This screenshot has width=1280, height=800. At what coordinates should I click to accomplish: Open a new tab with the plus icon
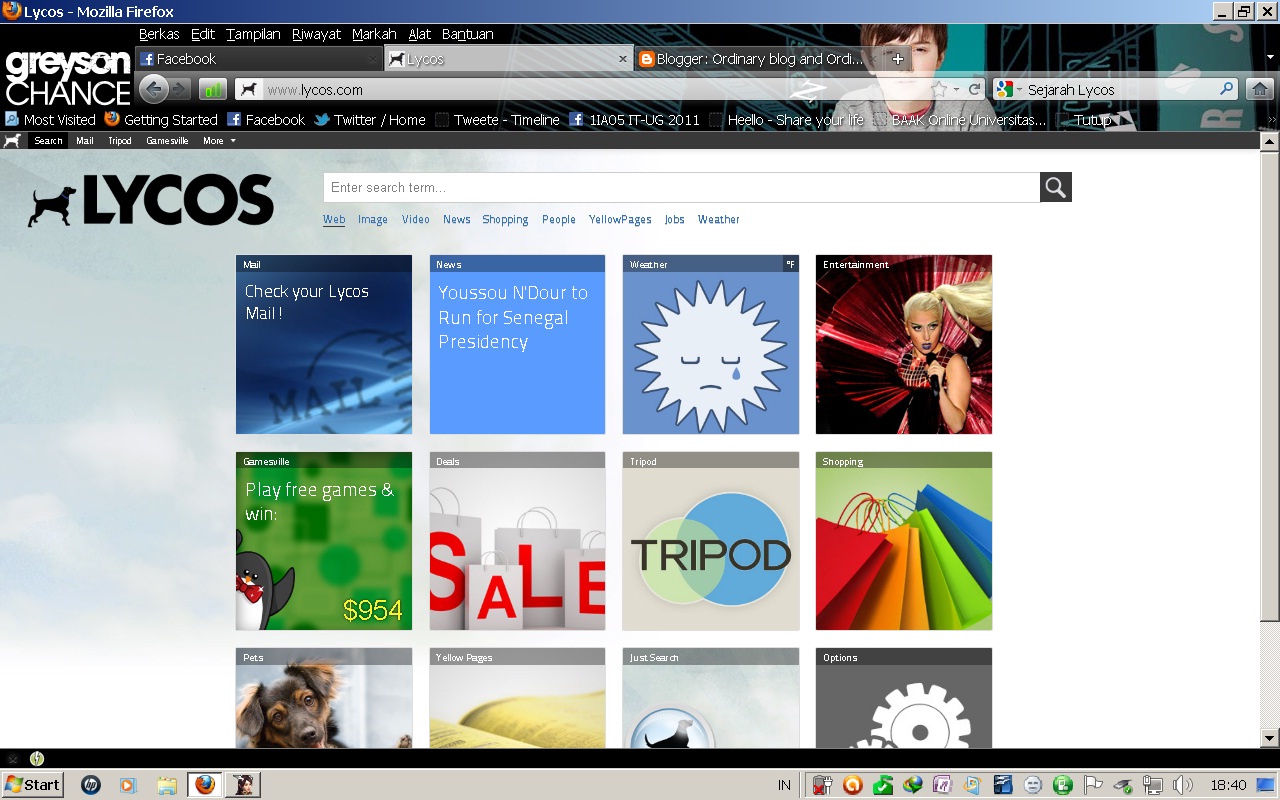897,58
